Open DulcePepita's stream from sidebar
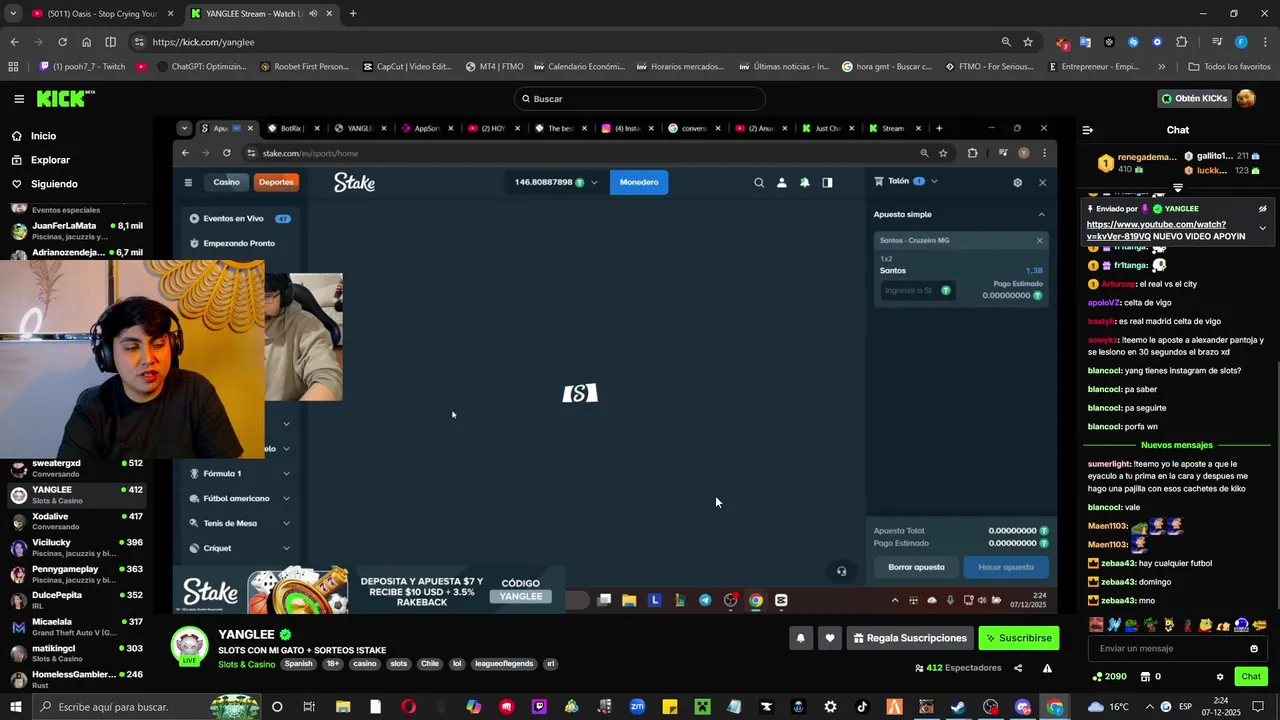The height and width of the screenshot is (720, 1280). pos(75,600)
